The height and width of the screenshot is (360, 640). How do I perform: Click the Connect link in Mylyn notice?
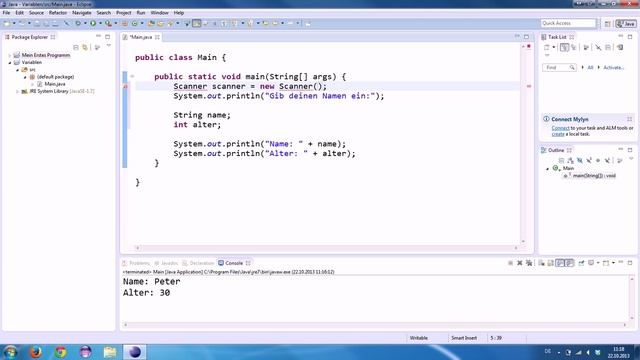coord(560,128)
